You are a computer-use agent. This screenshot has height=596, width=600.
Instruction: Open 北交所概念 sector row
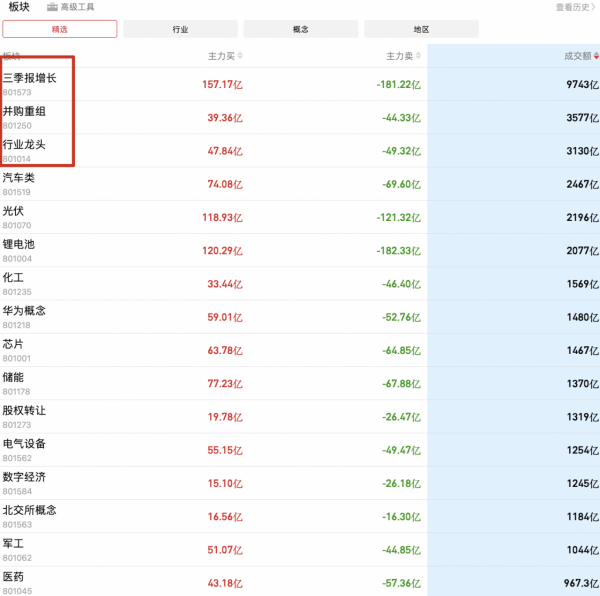(x=300, y=517)
